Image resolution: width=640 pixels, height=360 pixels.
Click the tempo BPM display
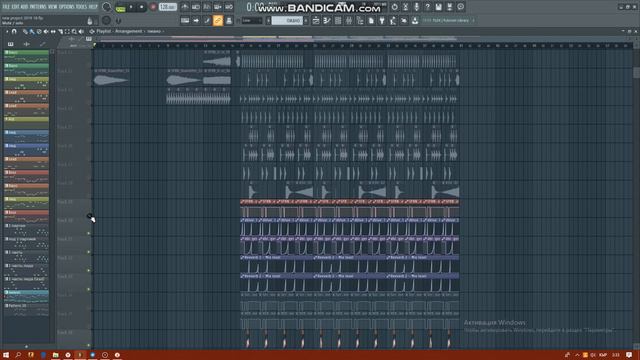click(x=168, y=7)
